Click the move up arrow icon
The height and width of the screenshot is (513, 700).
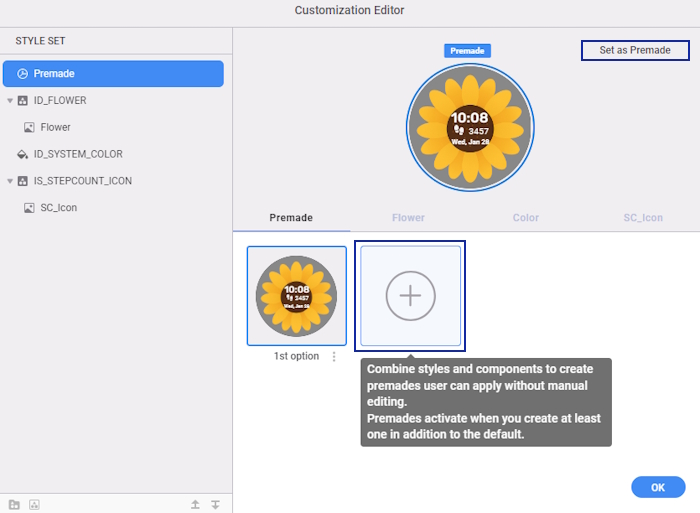click(x=196, y=505)
